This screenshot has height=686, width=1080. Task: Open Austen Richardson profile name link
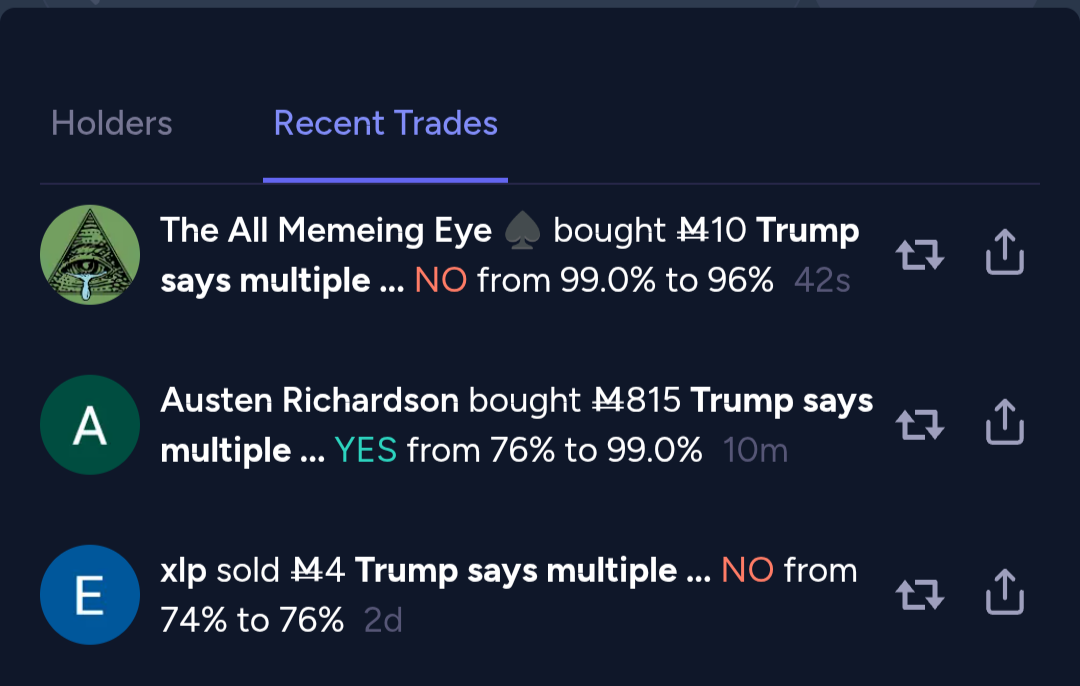click(309, 400)
